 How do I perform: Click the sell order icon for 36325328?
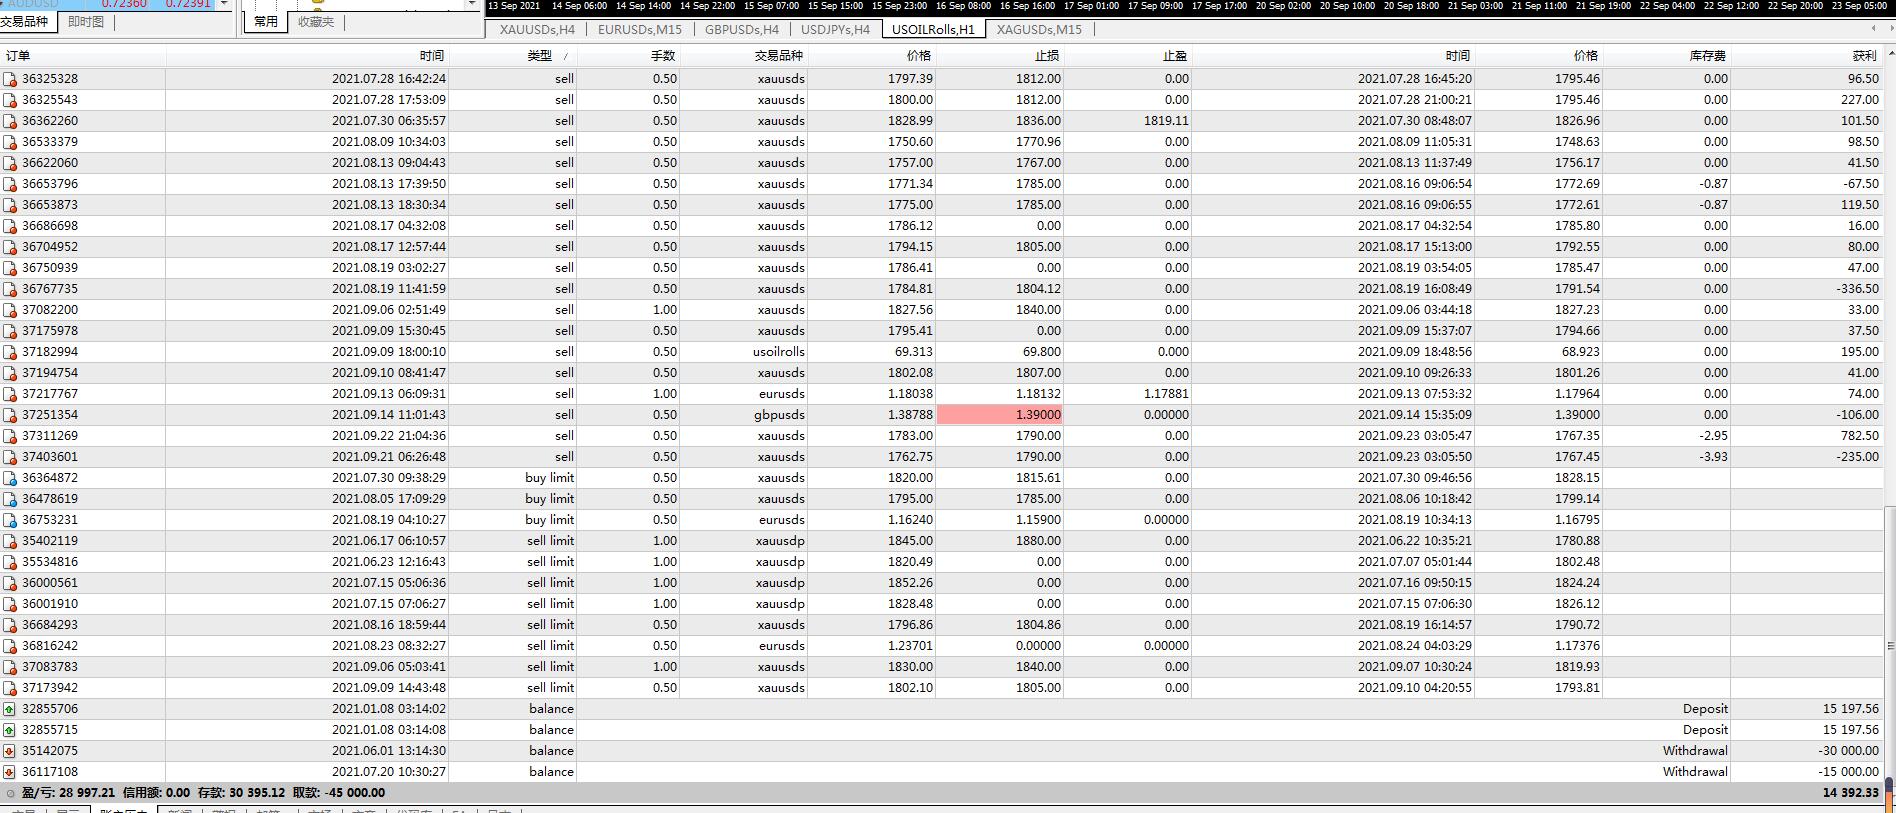(x=10, y=79)
